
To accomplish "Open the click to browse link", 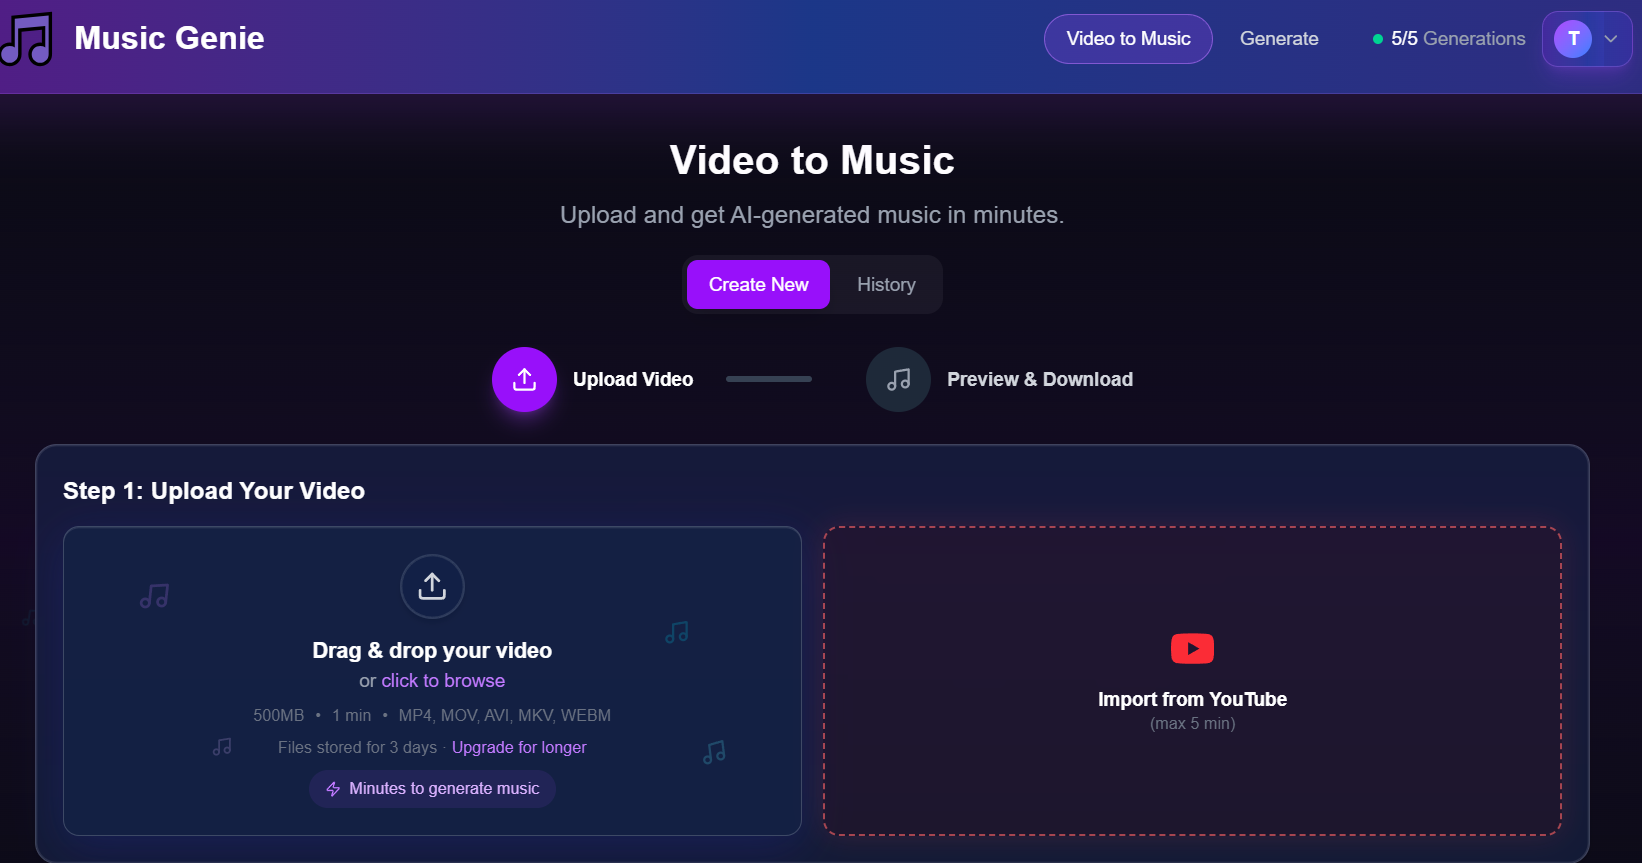I will (443, 681).
